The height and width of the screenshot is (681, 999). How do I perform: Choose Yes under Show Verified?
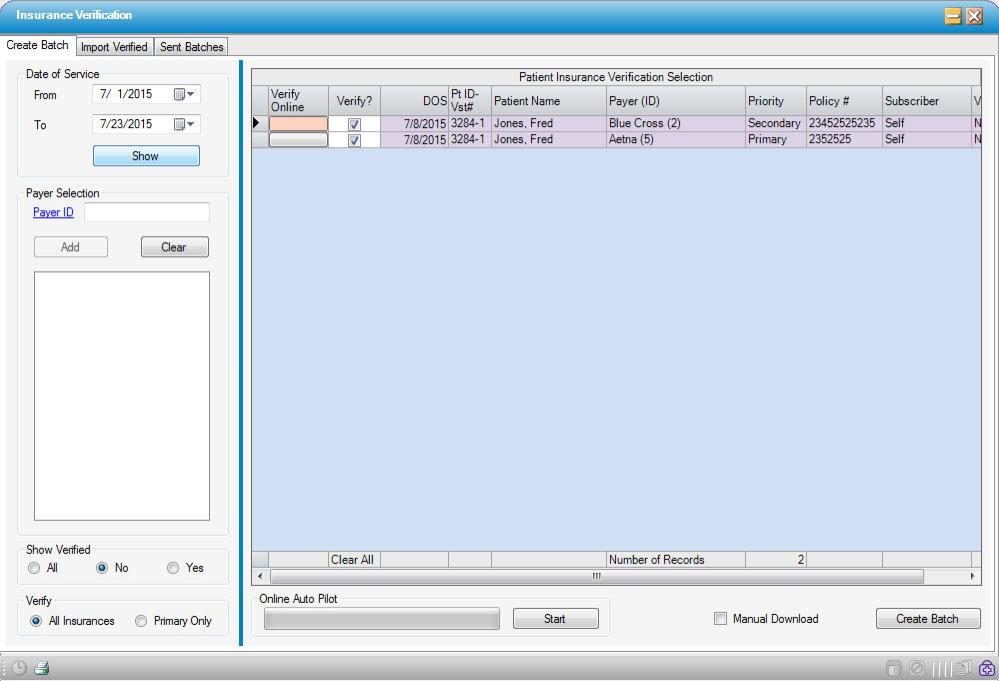click(172, 567)
